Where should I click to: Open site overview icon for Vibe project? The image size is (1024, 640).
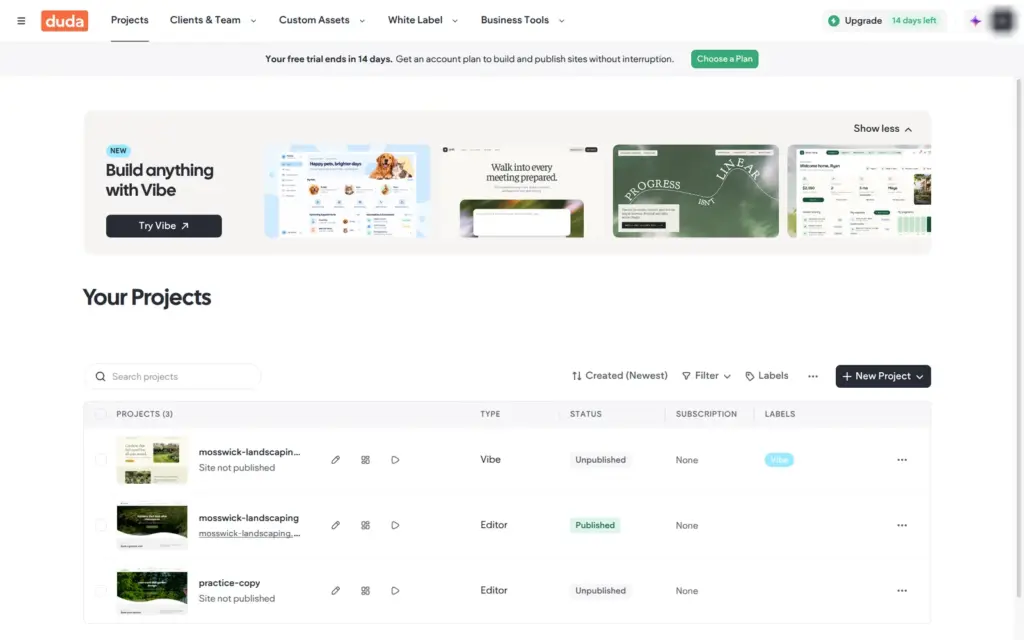click(x=365, y=460)
